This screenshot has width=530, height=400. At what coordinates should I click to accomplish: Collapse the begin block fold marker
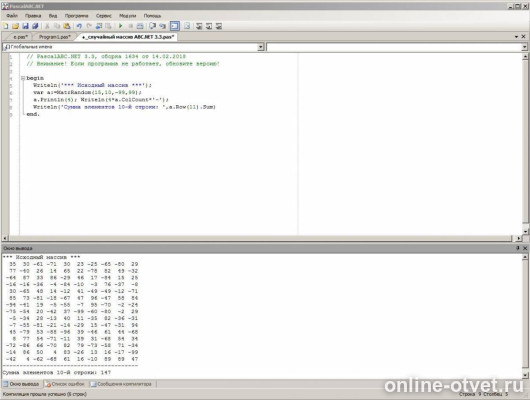pyautogui.click(x=23, y=78)
